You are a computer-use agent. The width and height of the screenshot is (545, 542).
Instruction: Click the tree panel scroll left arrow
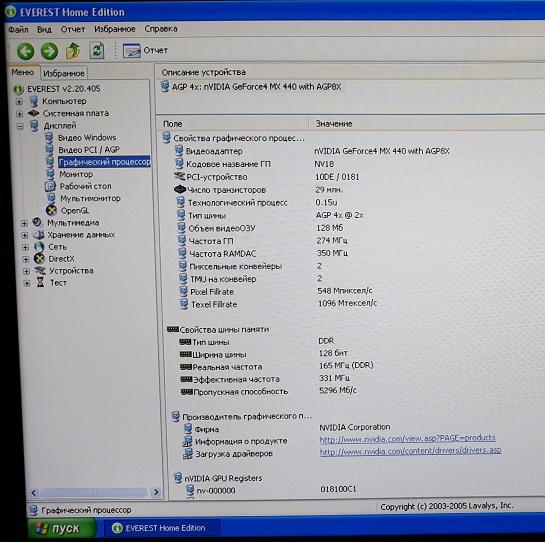point(34,493)
